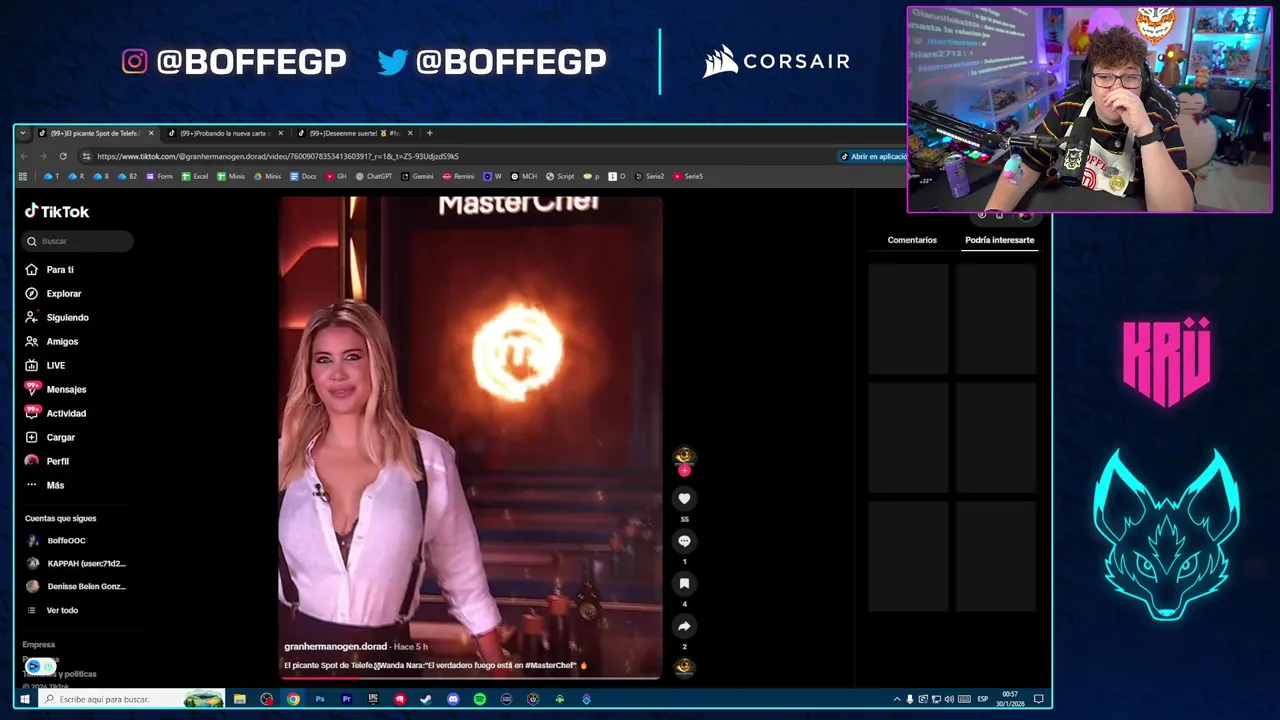This screenshot has height=720, width=1280.
Task: Open browser apps grid icon
Action: point(23,176)
